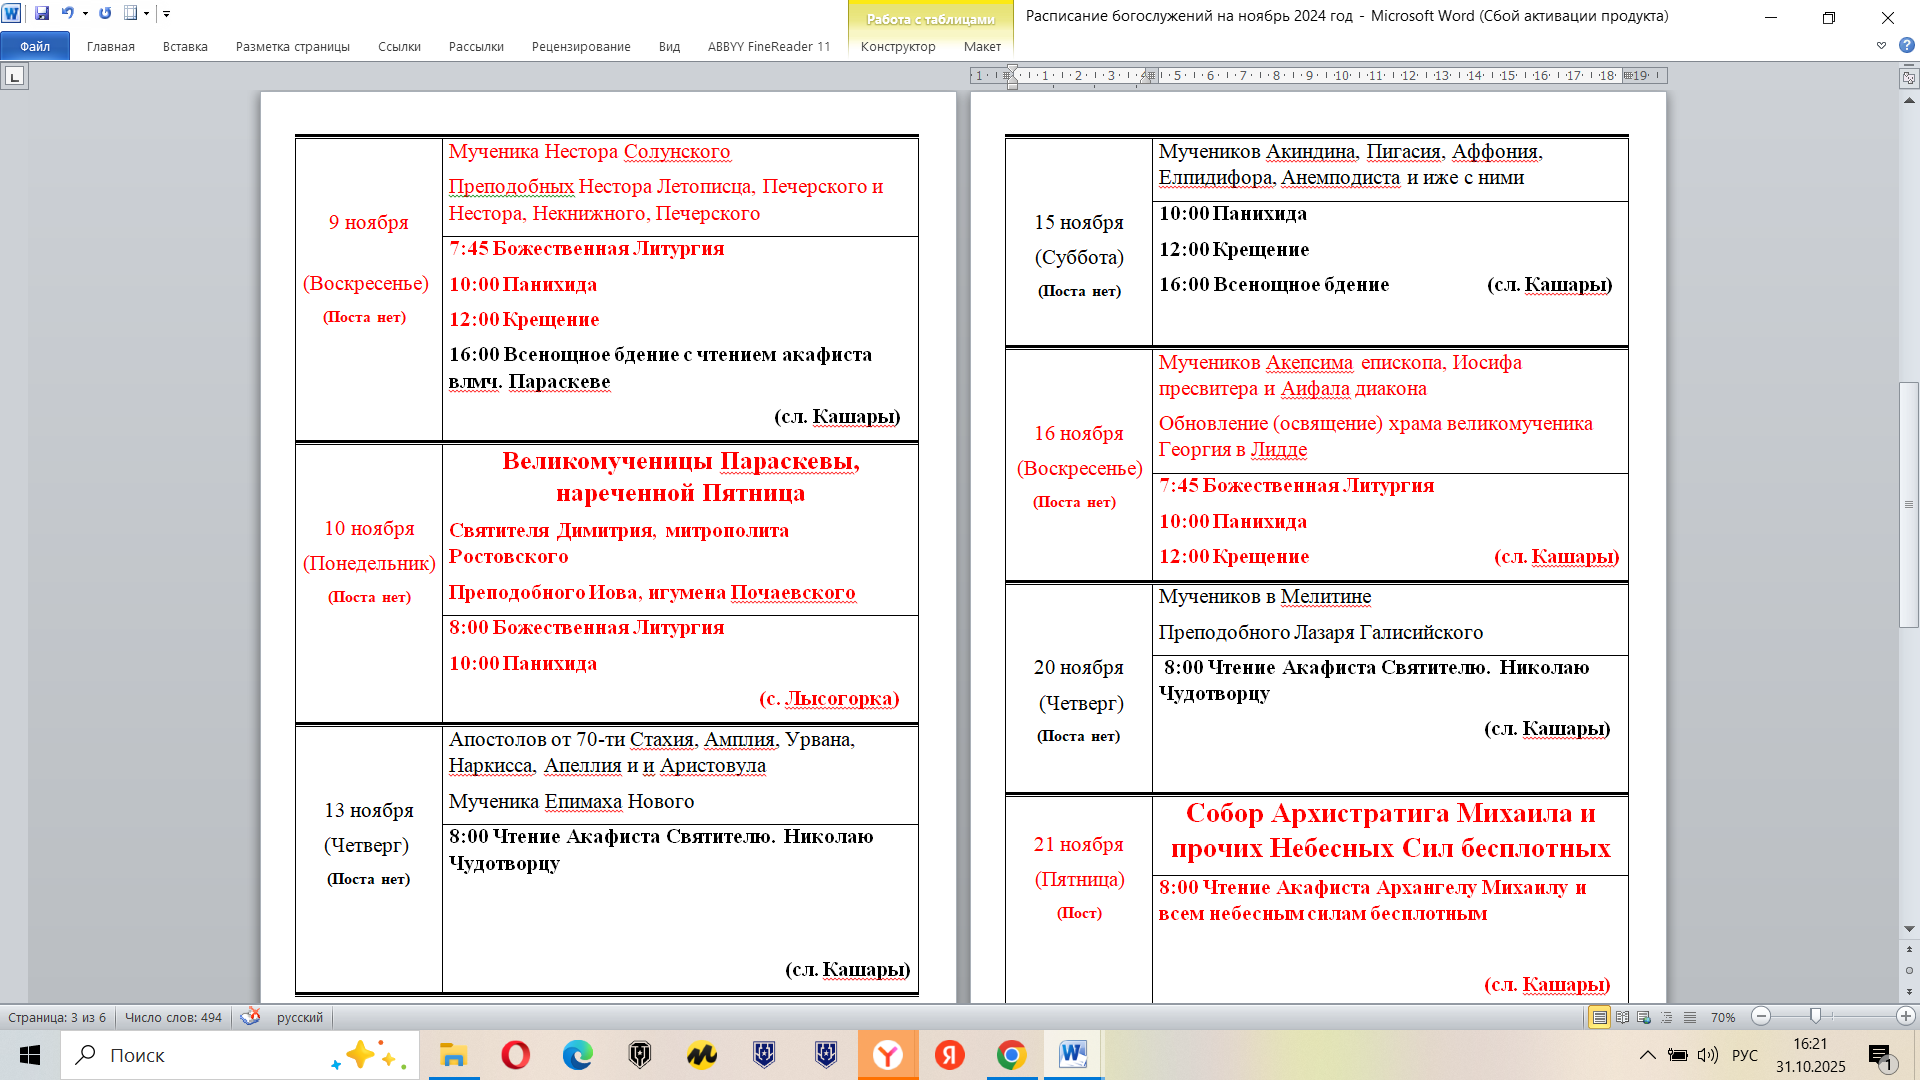
Task: Click the Redo icon in Quick Access
Action: click(x=105, y=14)
